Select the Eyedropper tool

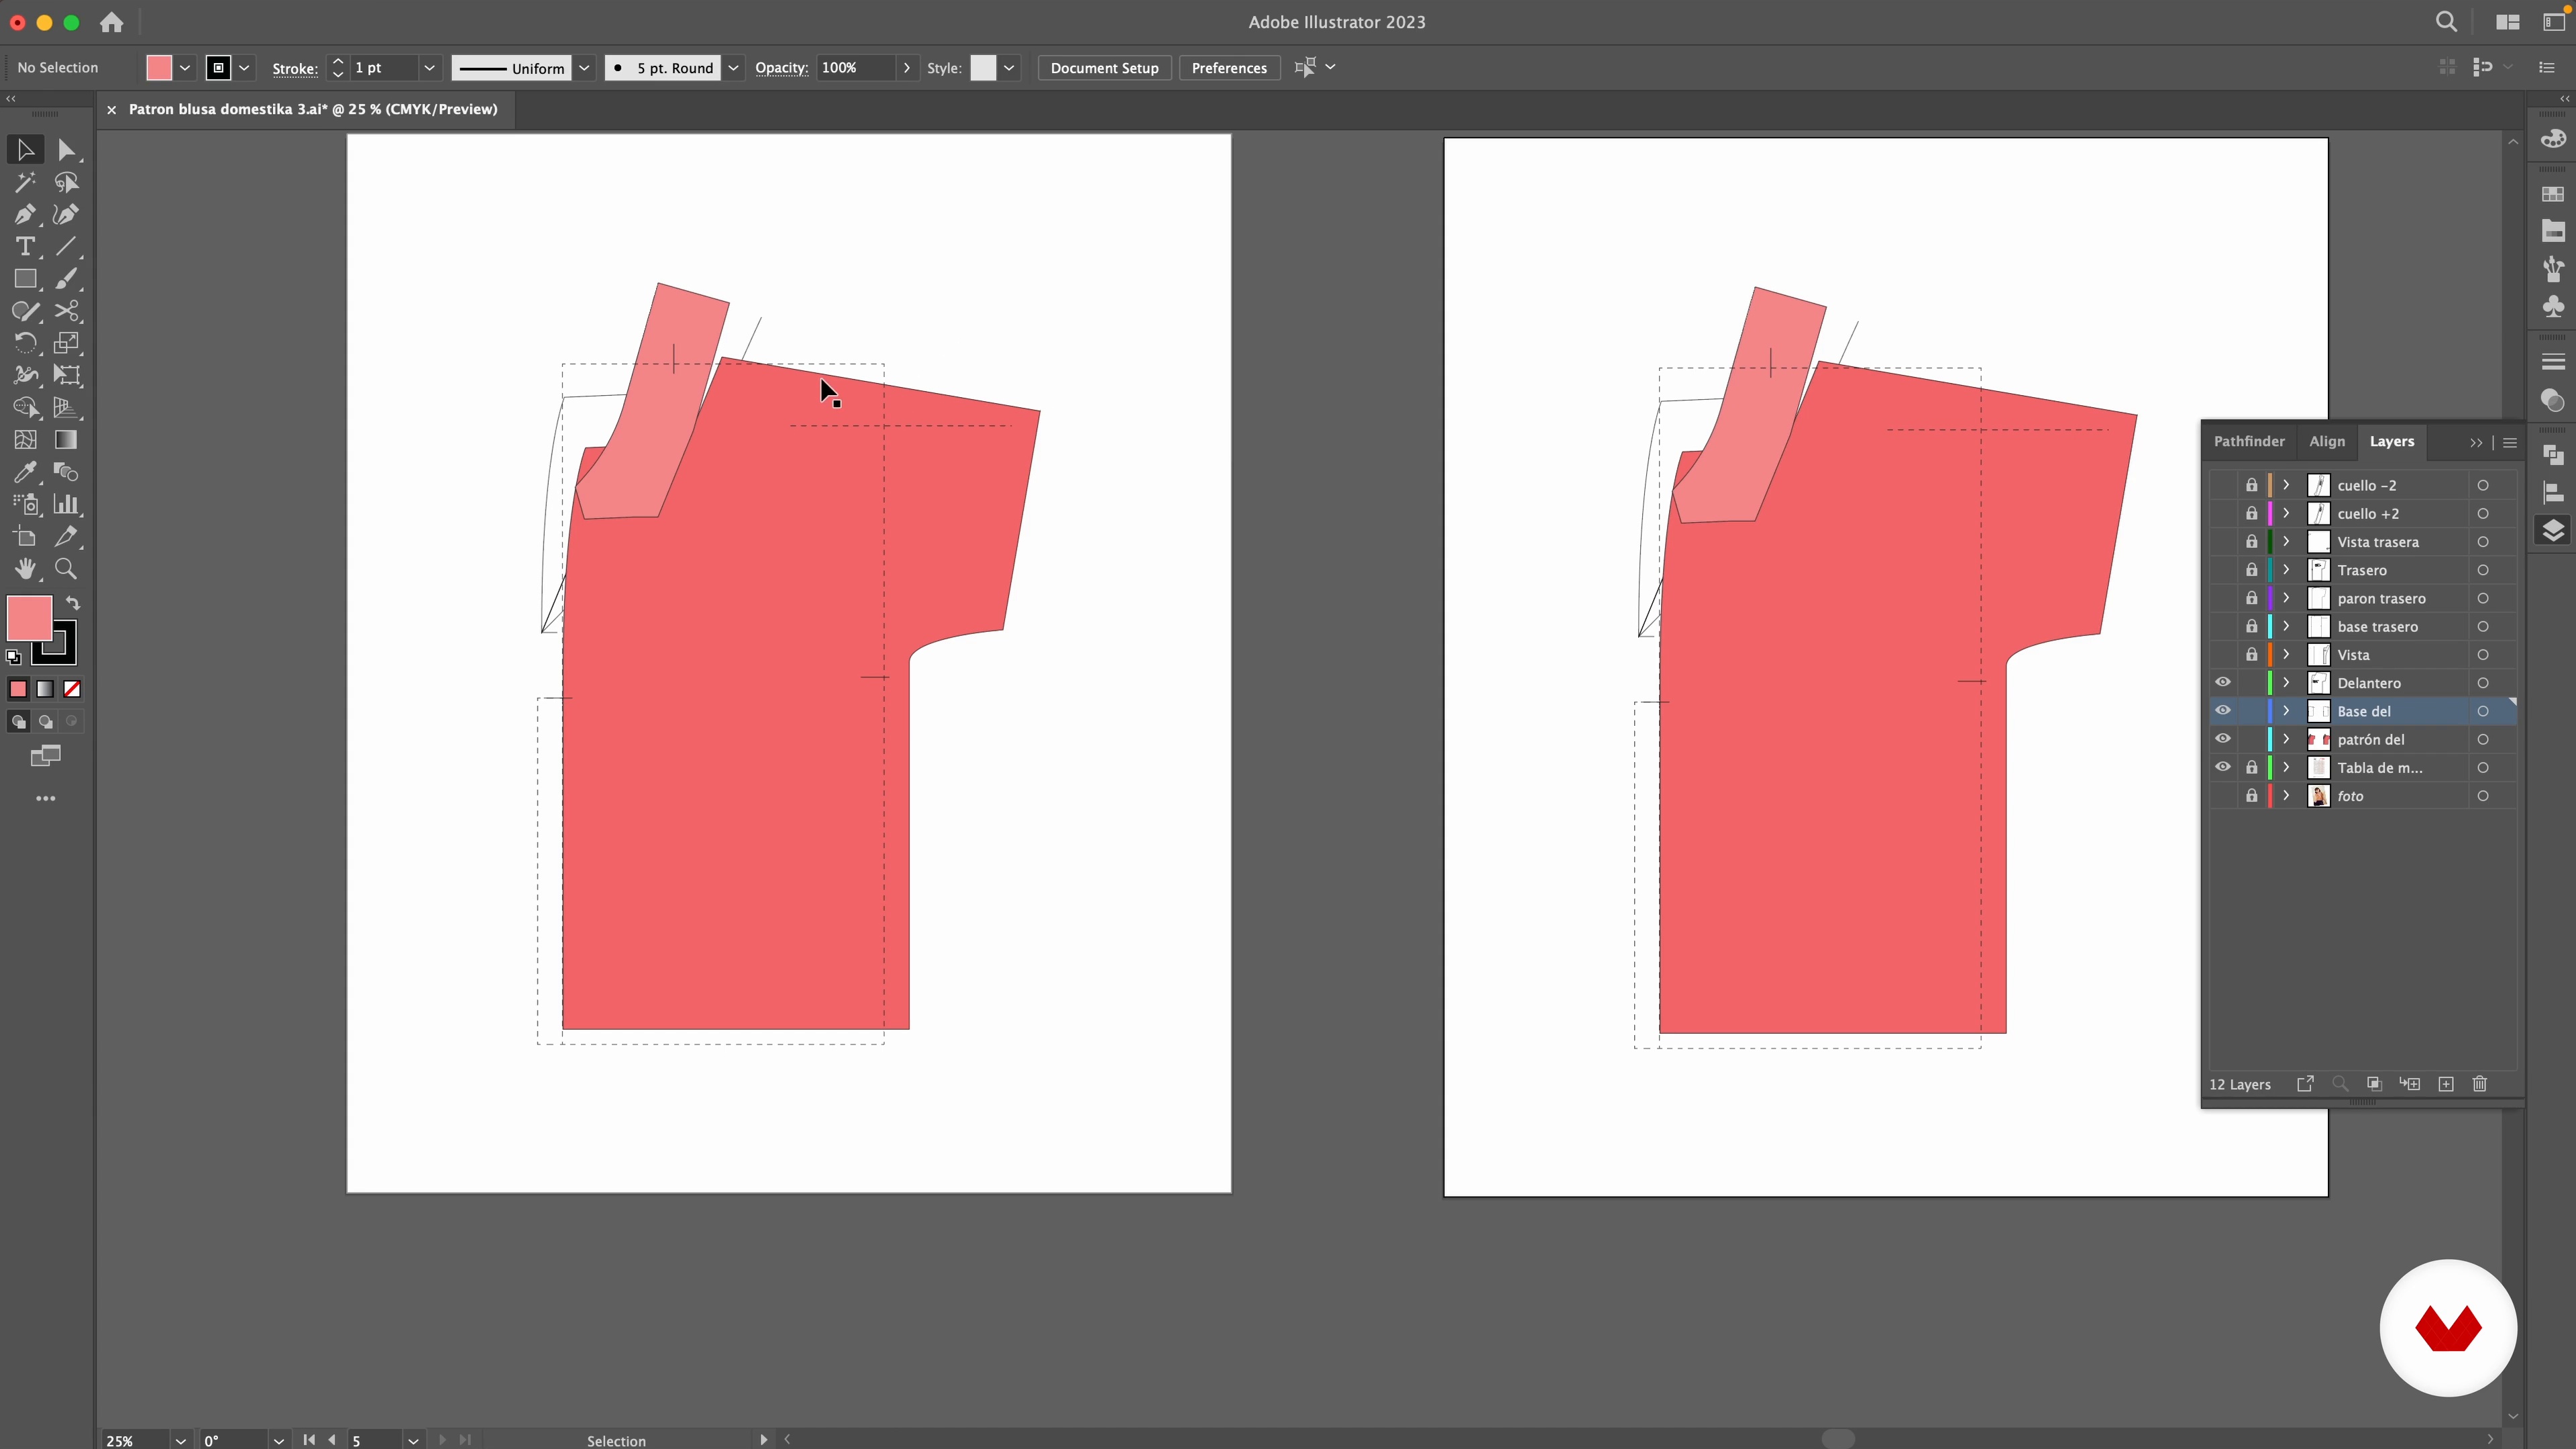25,472
